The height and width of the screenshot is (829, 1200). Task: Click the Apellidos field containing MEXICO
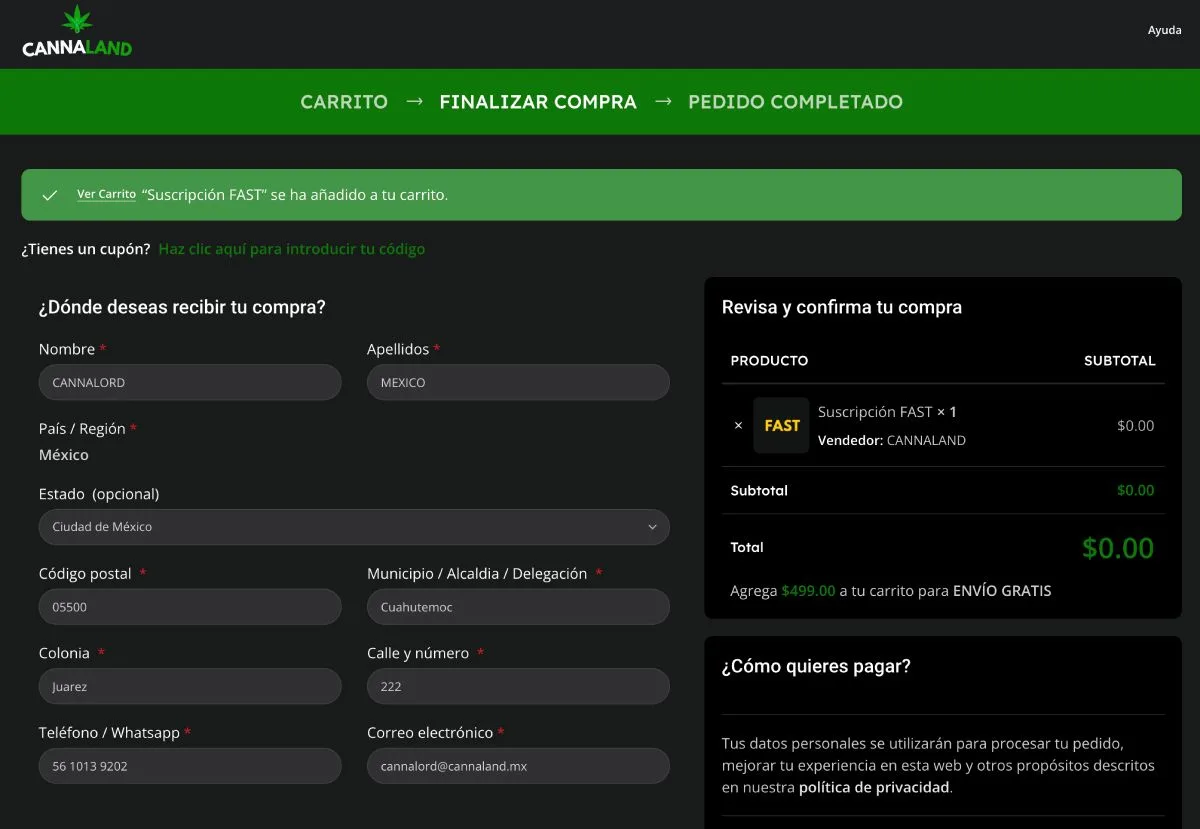[x=518, y=382]
